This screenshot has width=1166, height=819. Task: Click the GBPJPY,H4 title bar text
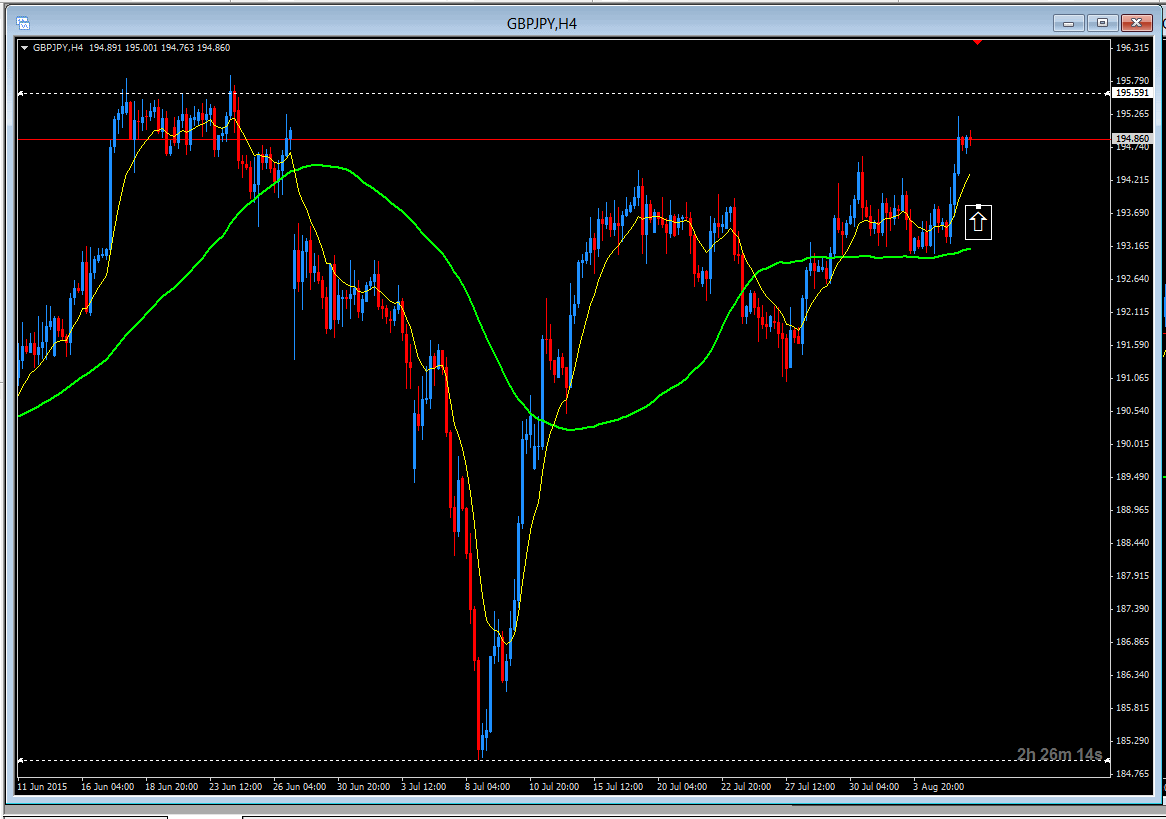pos(542,23)
